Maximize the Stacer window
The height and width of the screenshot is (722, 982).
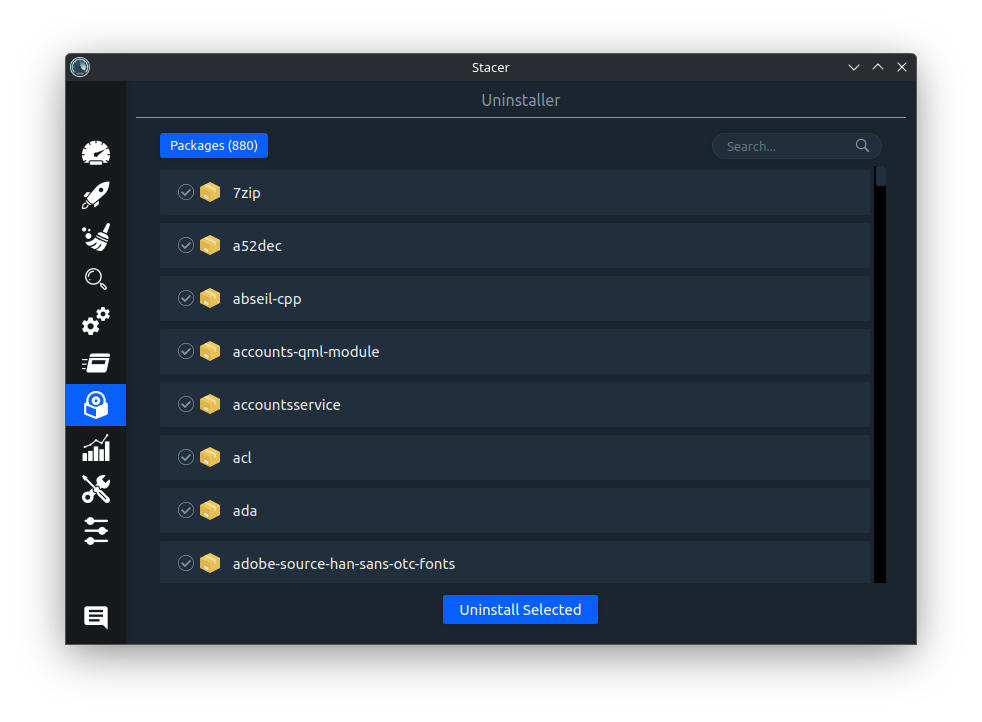(x=878, y=67)
